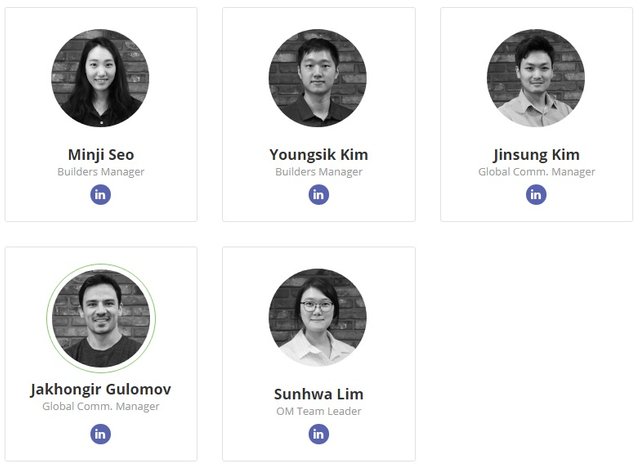Open Jinsung Kim's LinkedIn icon

(x=536, y=195)
